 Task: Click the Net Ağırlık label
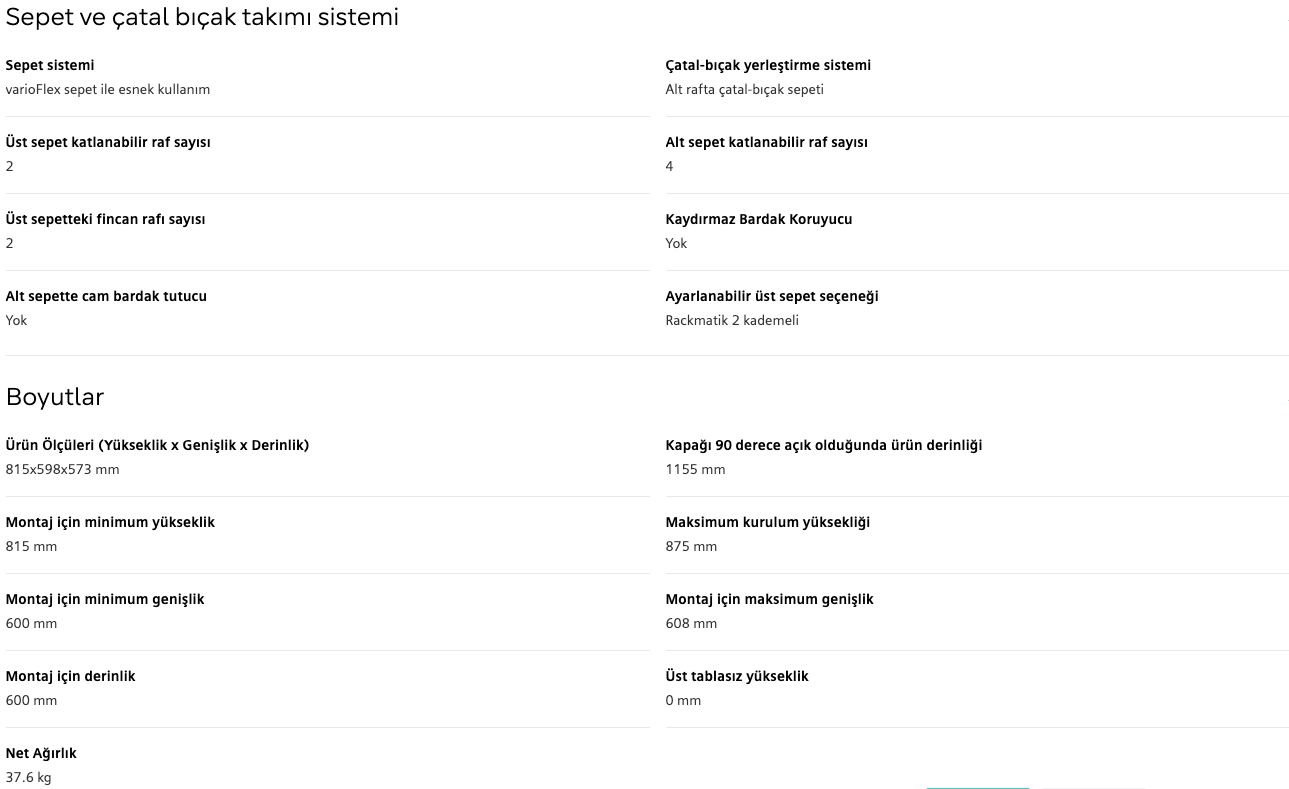pos(41,753)
